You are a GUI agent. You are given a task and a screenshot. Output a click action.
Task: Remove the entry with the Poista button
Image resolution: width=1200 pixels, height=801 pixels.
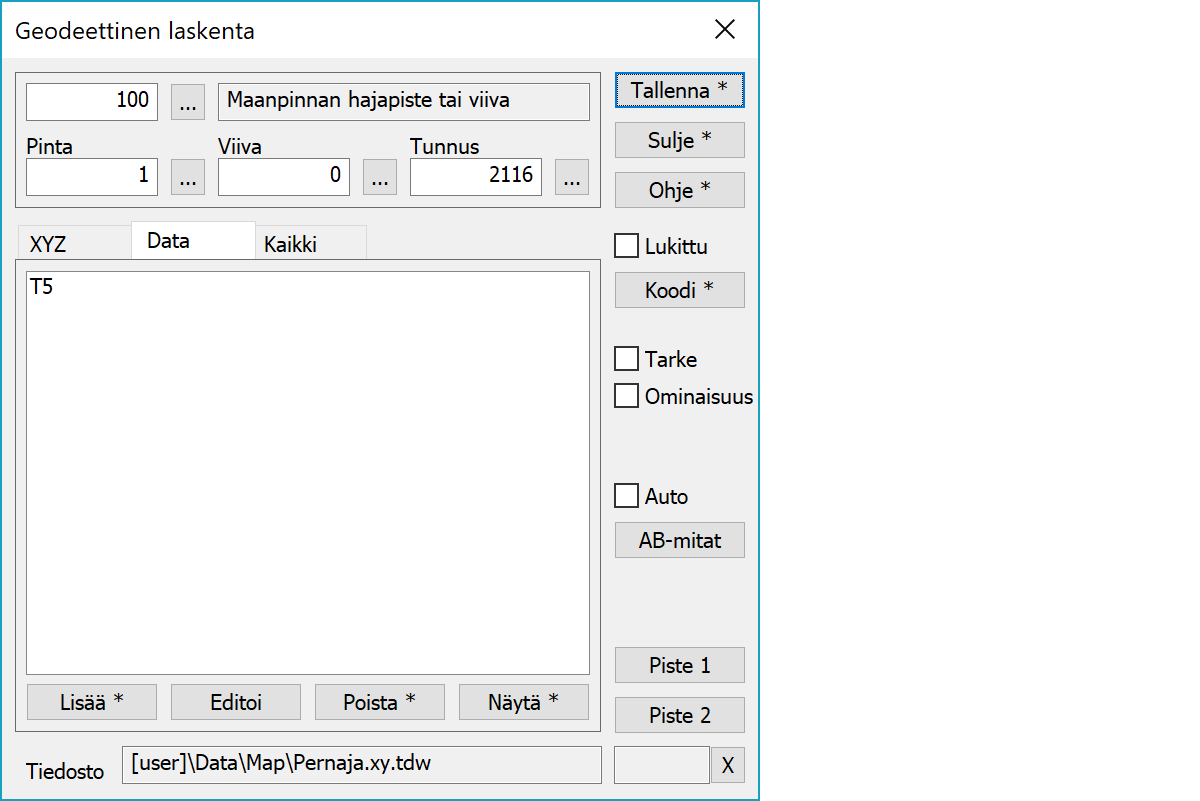(x=379, y=702)
